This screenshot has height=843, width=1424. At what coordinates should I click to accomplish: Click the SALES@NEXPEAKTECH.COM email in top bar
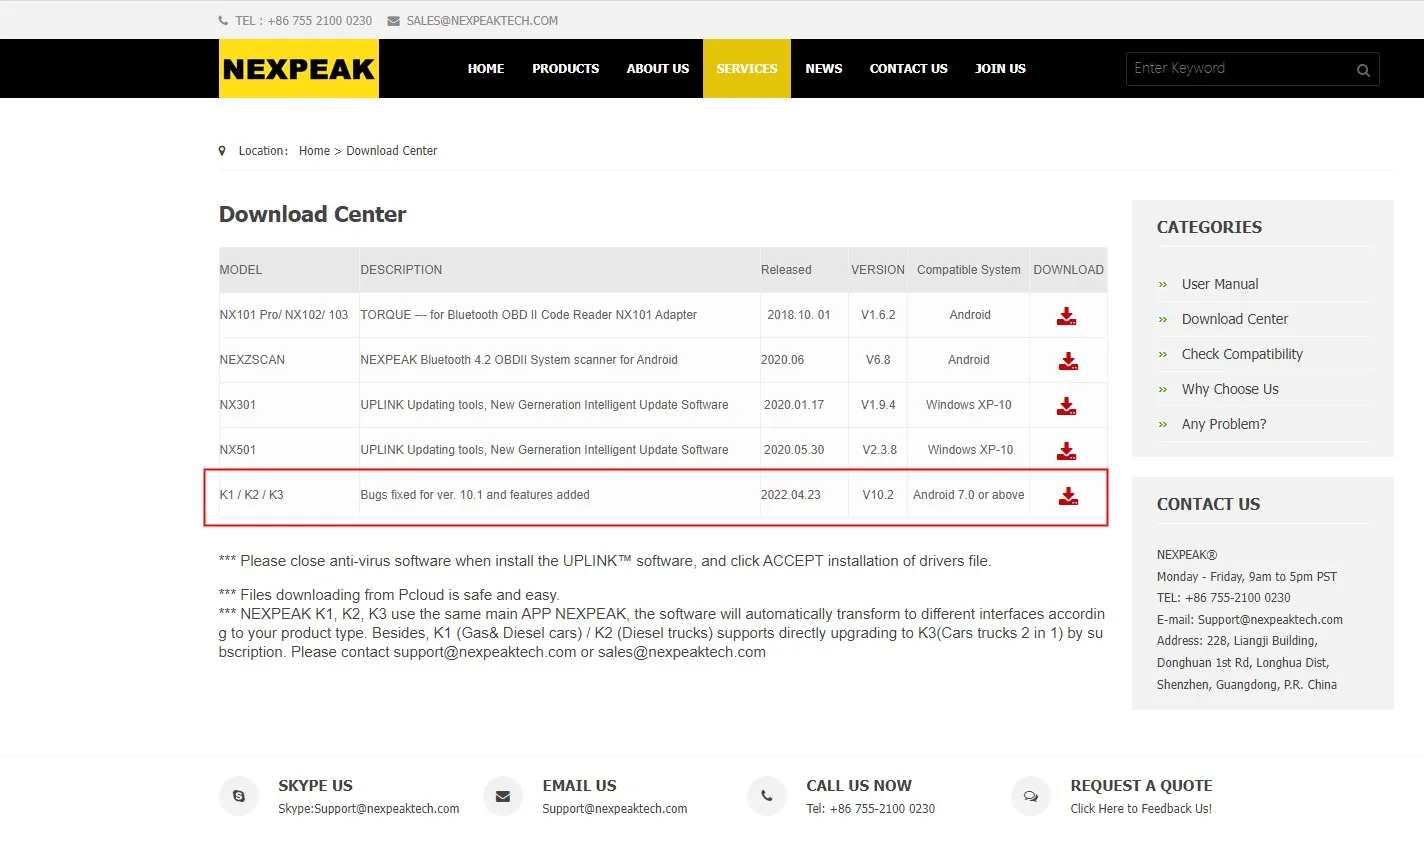pos(482,21)
